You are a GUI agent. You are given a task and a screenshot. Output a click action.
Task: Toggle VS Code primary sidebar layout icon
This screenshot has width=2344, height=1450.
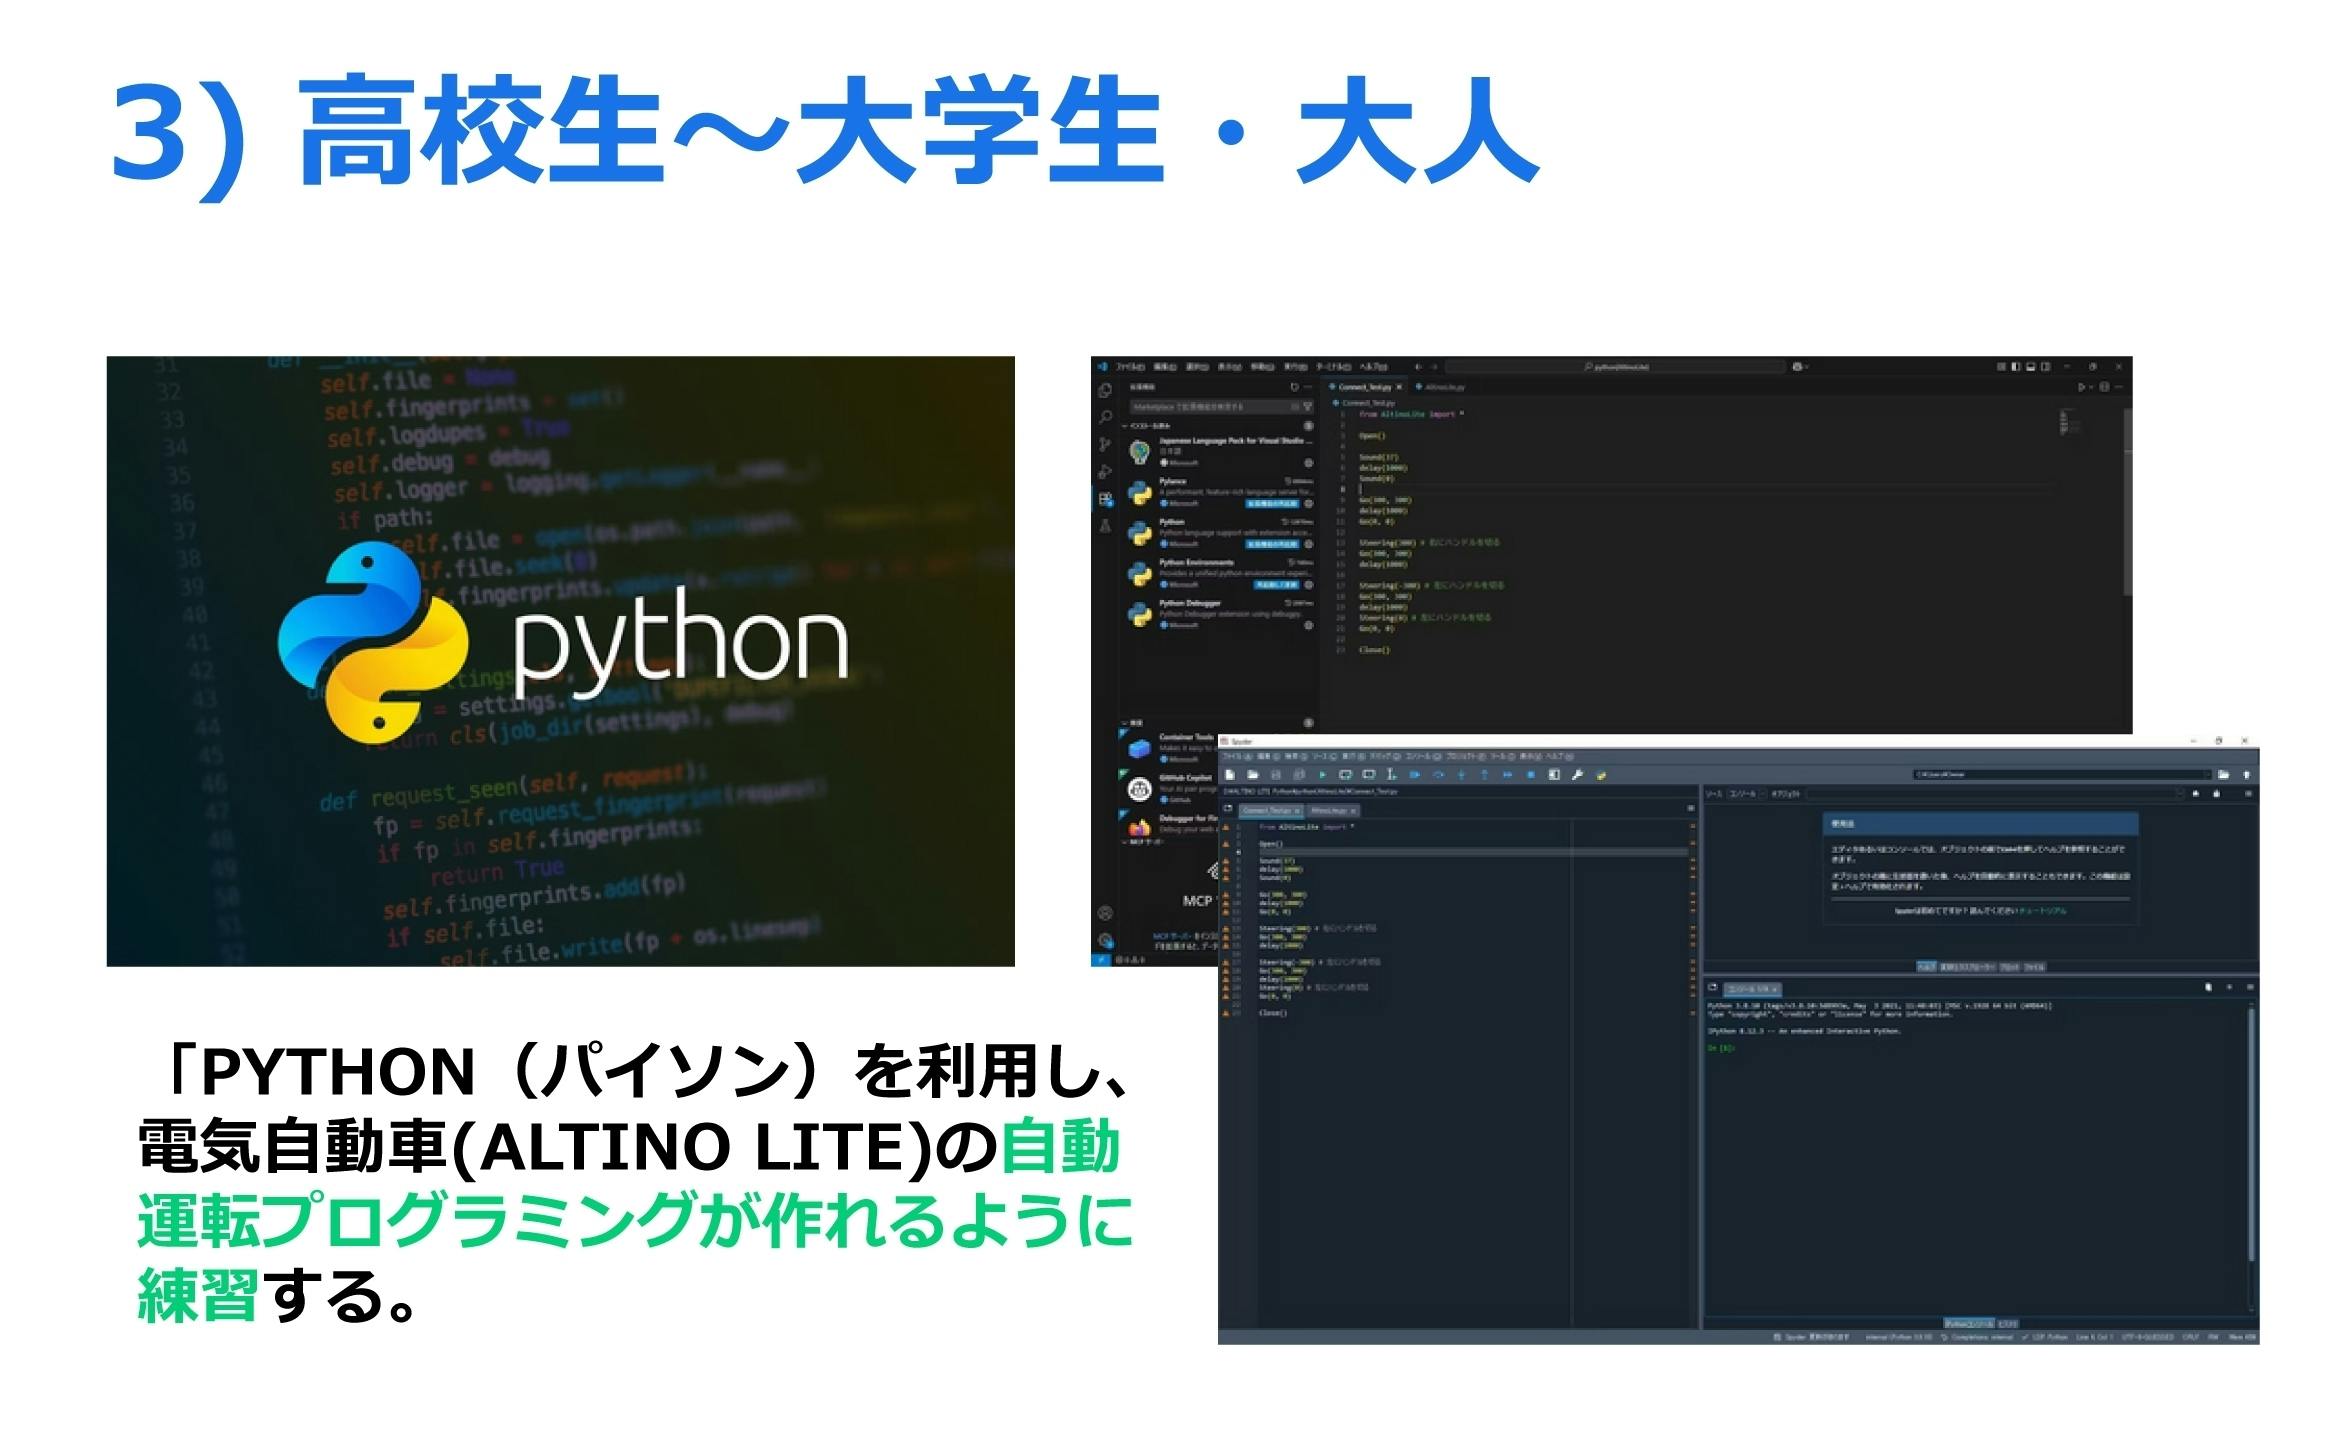coord(2016,367)
